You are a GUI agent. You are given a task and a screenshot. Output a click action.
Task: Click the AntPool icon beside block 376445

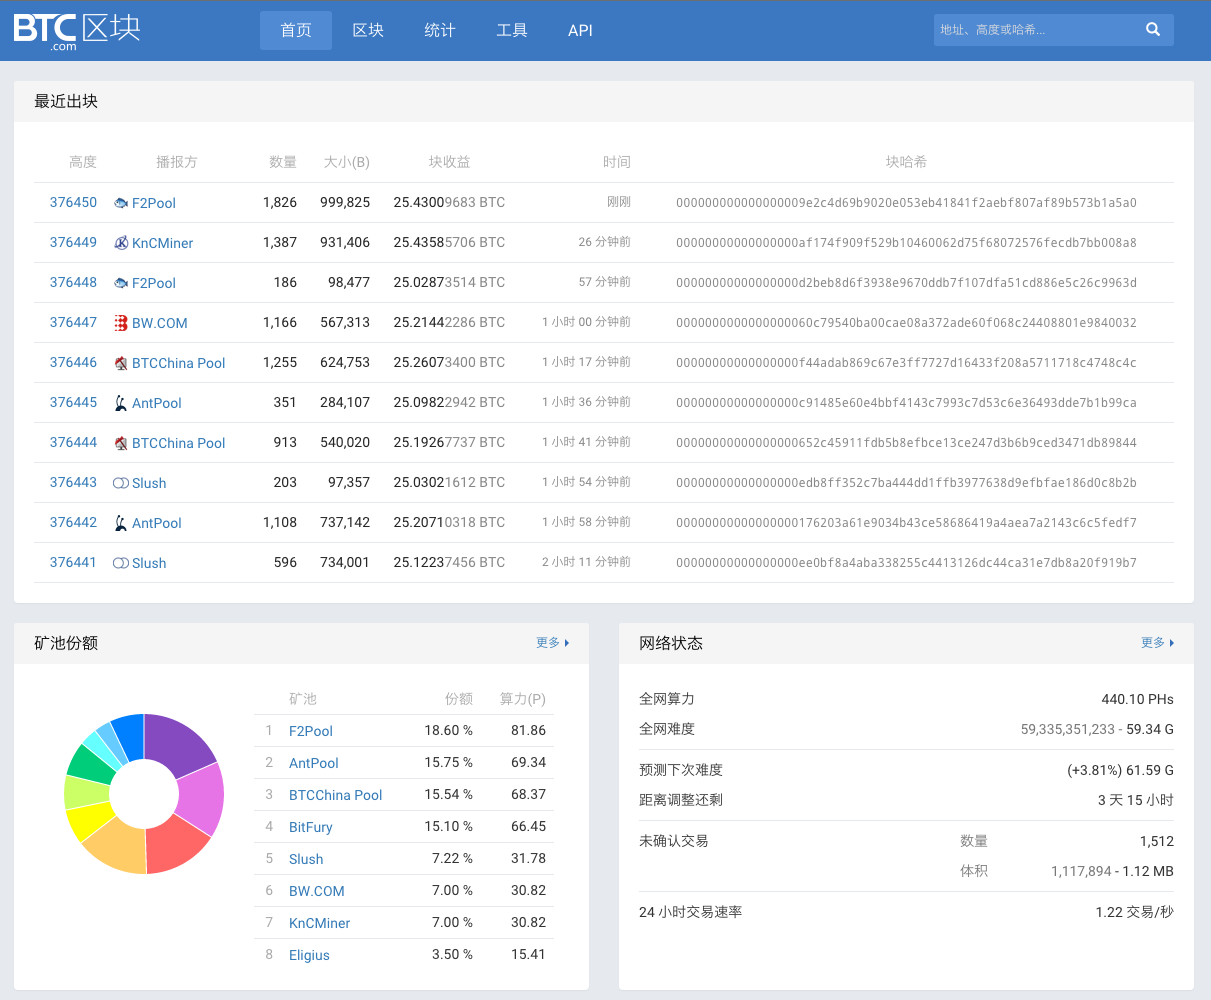tap(123, 402)
